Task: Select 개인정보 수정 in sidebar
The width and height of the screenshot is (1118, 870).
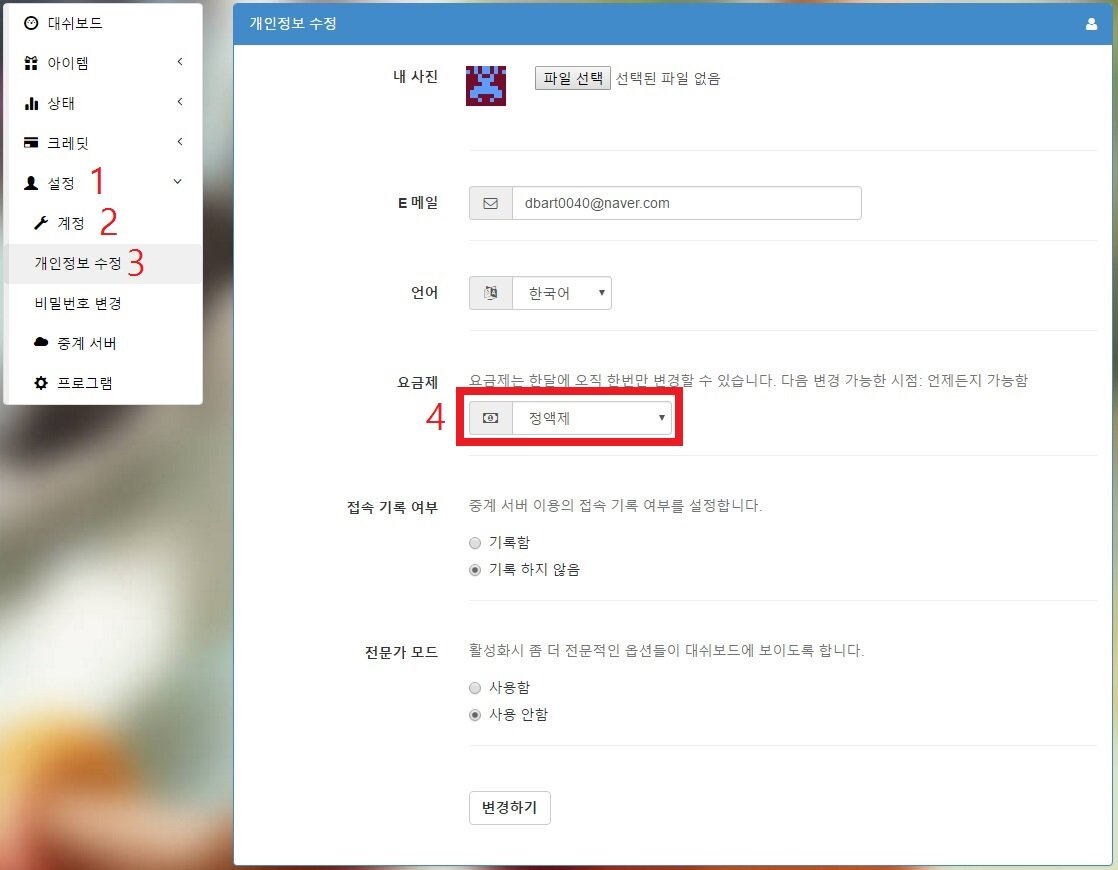Action: coord(103,264)
